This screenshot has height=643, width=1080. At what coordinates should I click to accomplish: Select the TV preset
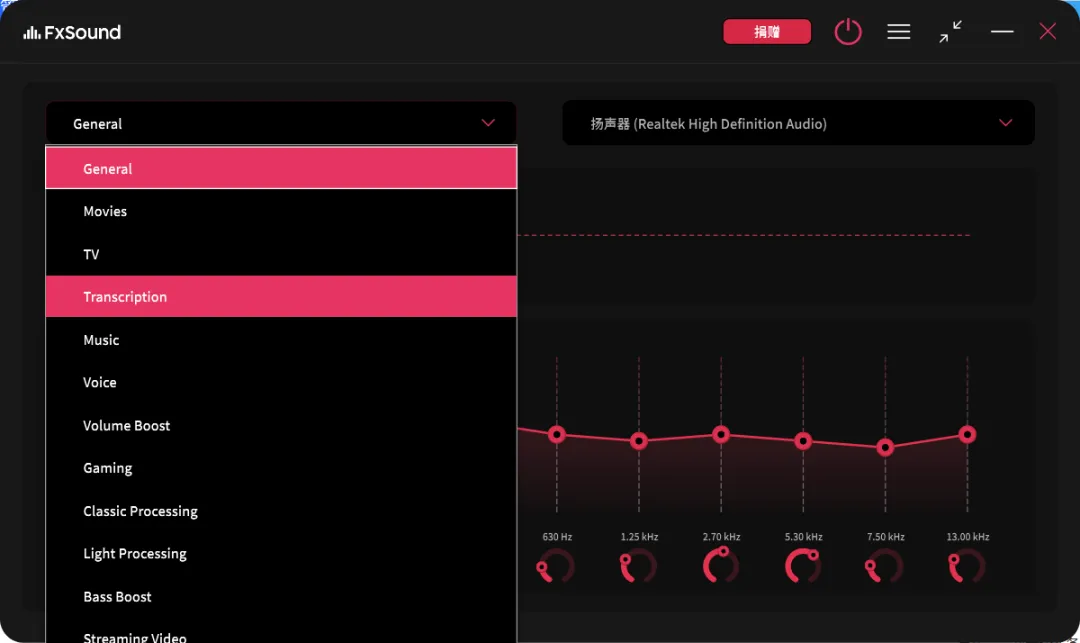[x=281, y=254]
